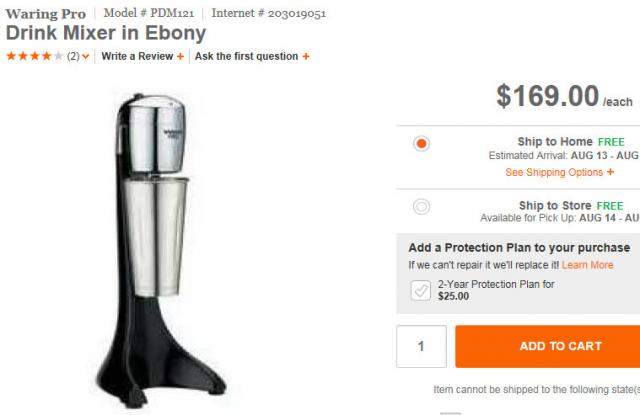Open the protection plan Learn More link
This screenshot has height=415, width=640.
pos(587,265)
